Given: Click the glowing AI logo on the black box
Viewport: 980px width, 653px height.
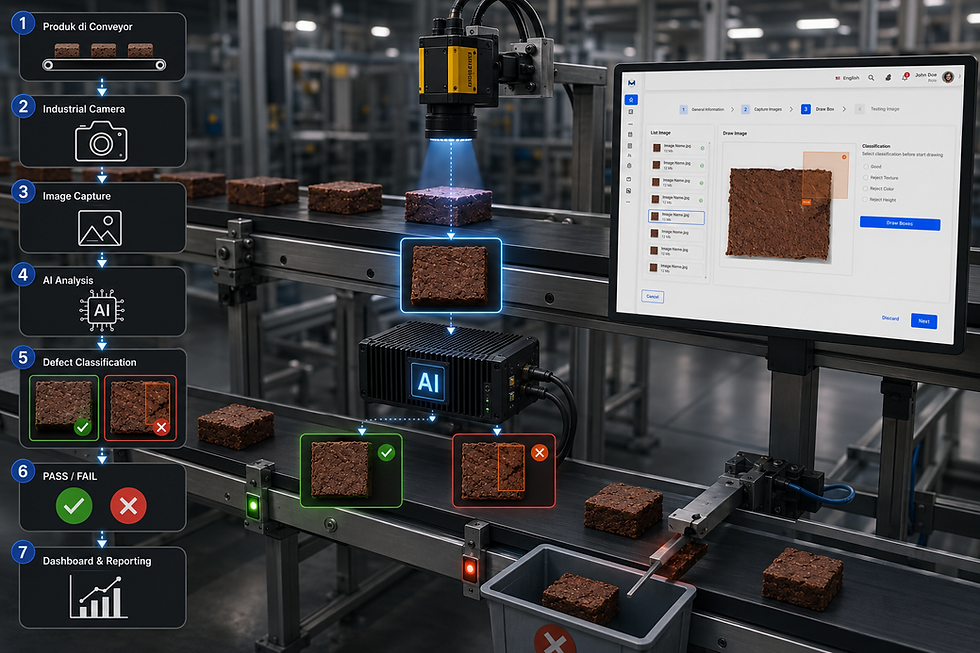Looking at the screenshot, I should click(x=429, y=382).
